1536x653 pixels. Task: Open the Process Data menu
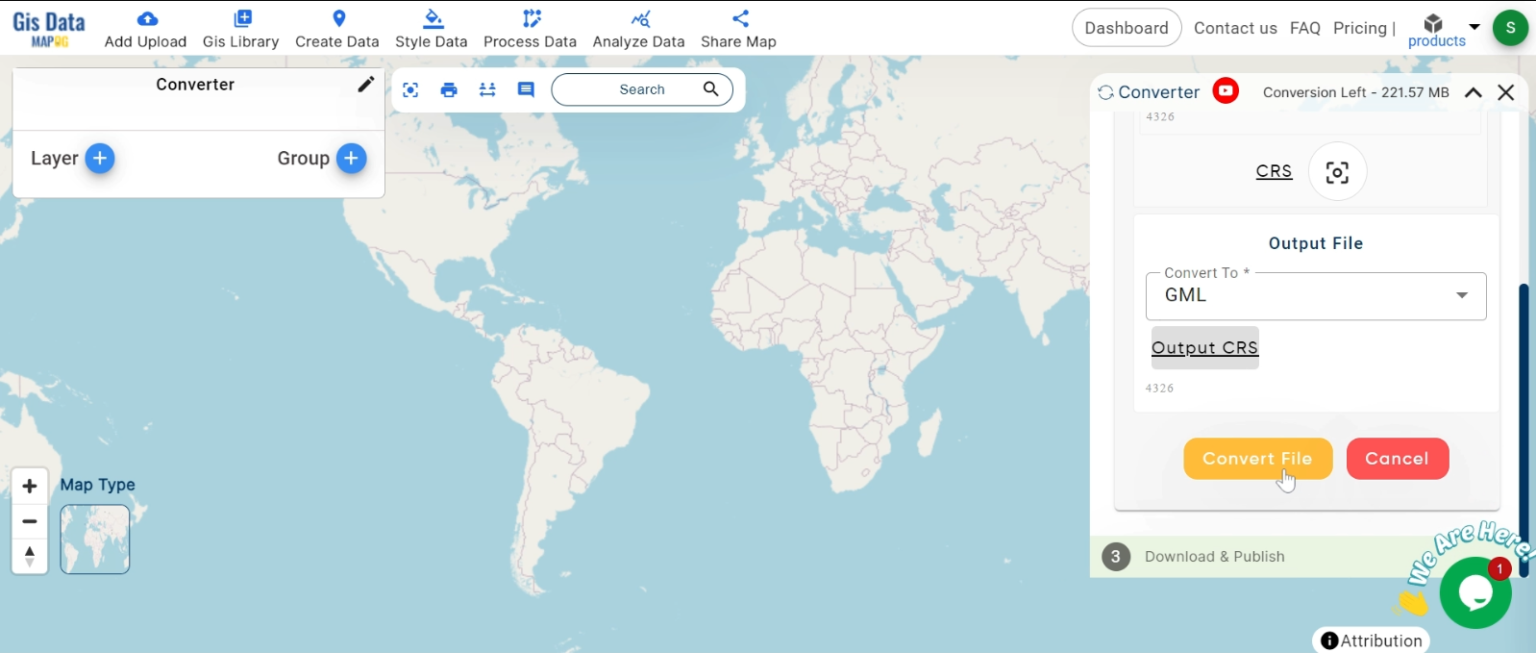530,29
